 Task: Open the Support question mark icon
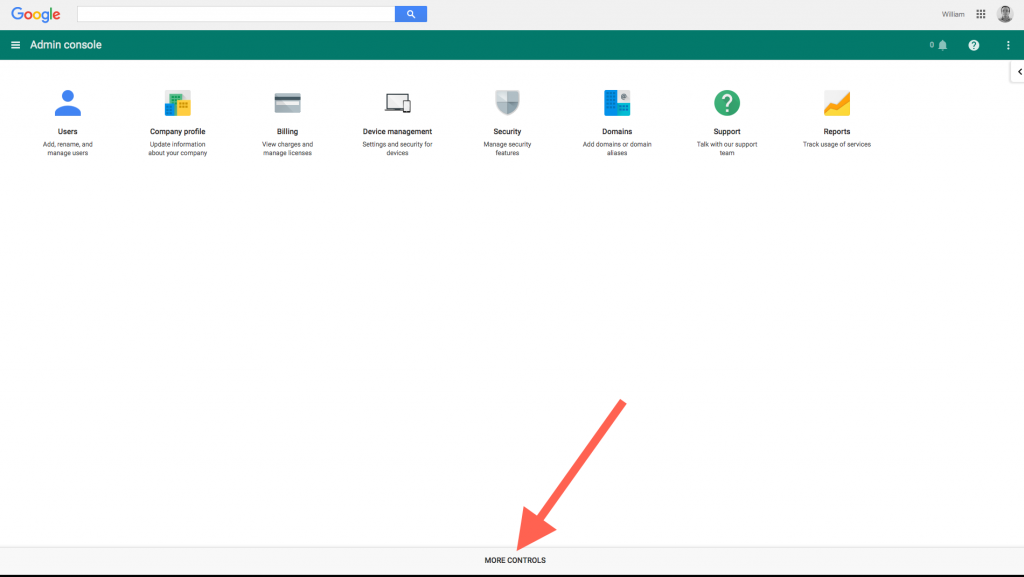click(727, 103)
